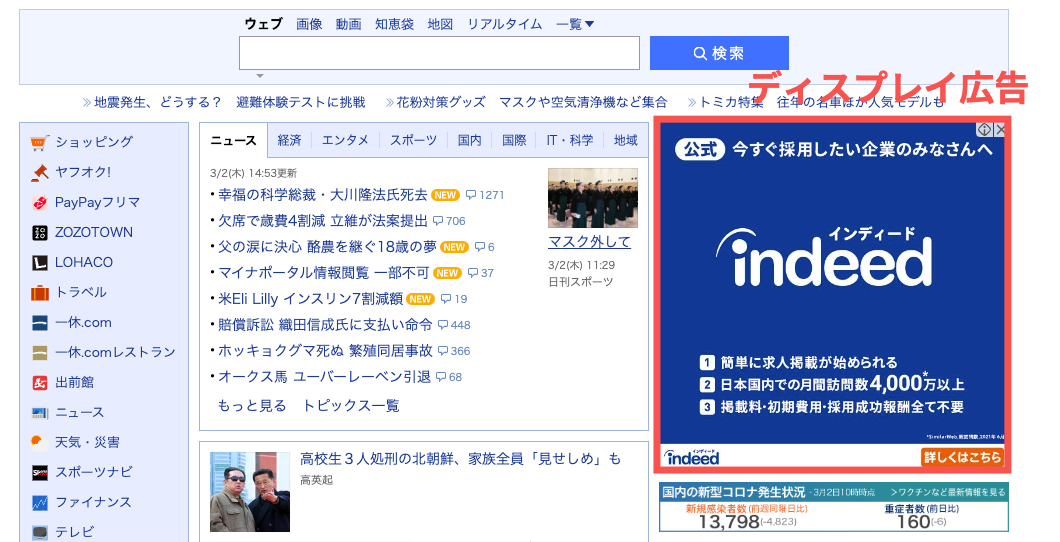Open 米Eli Lilly インスリン7割減額 headline

pos(310,299)
